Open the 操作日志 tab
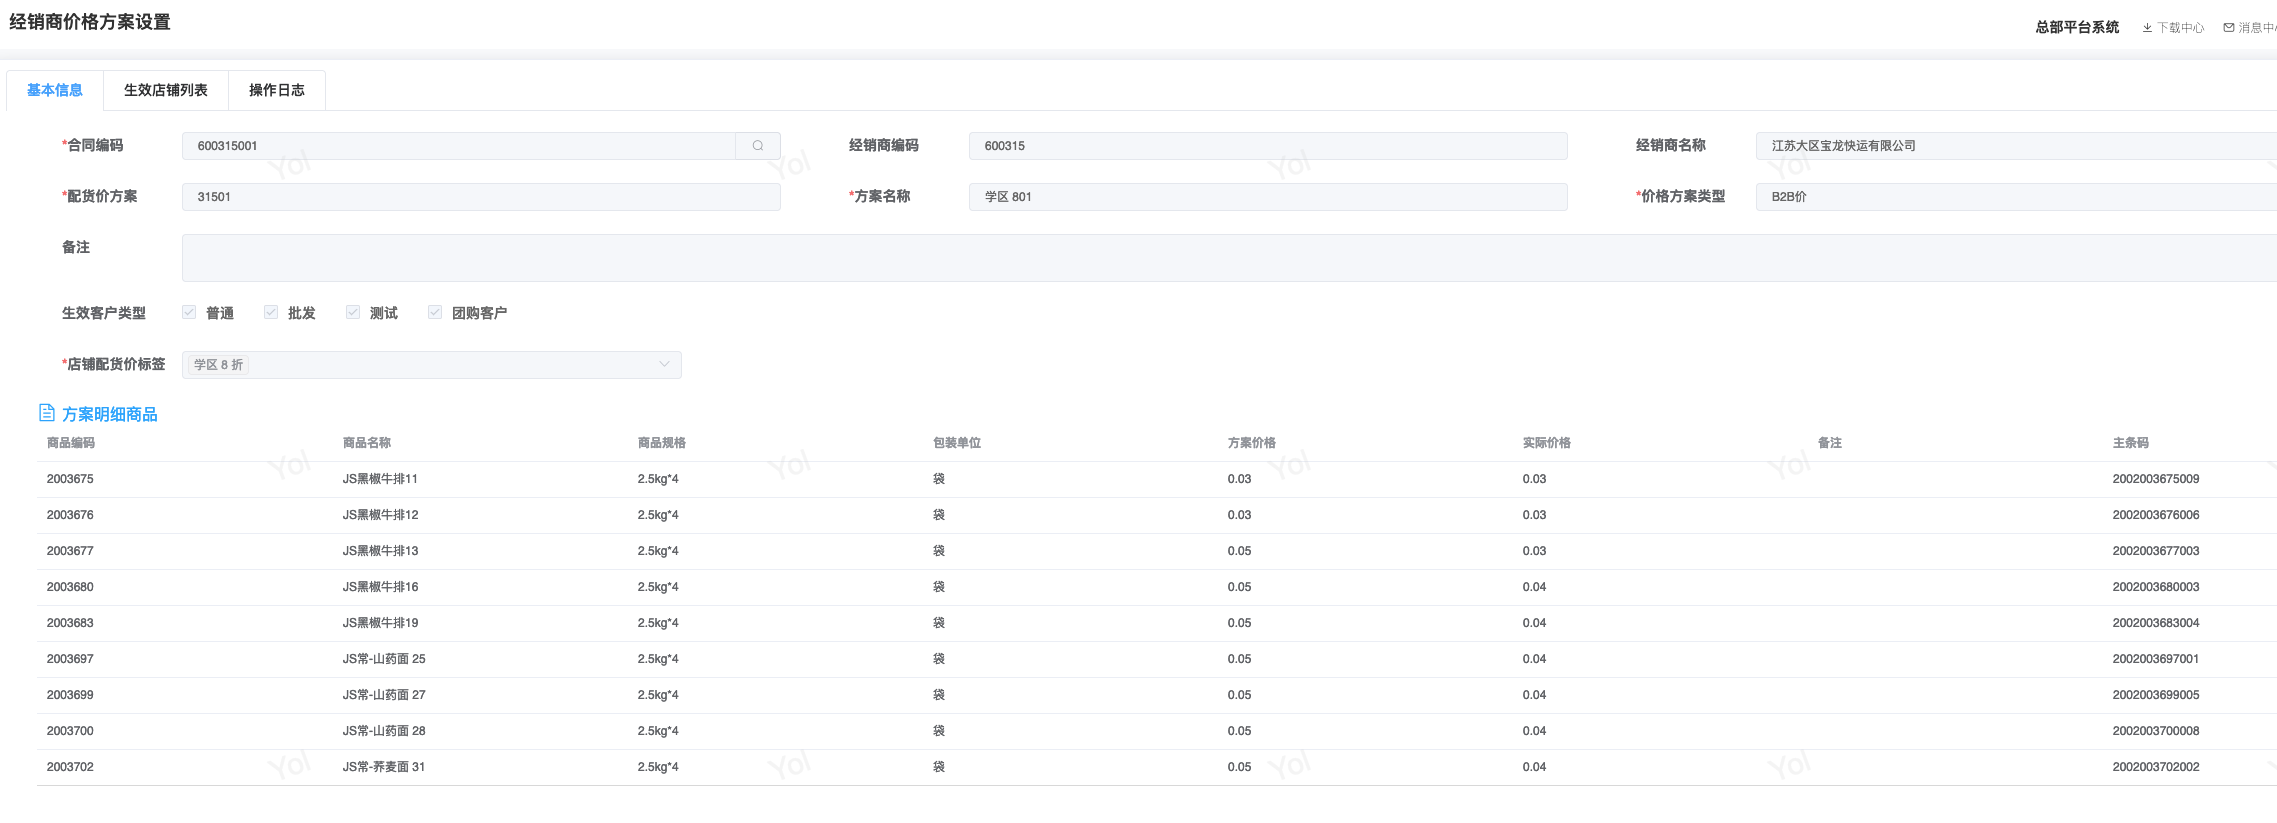The width and height of the screenshot is (2277, 823). [x=276, y=90]
